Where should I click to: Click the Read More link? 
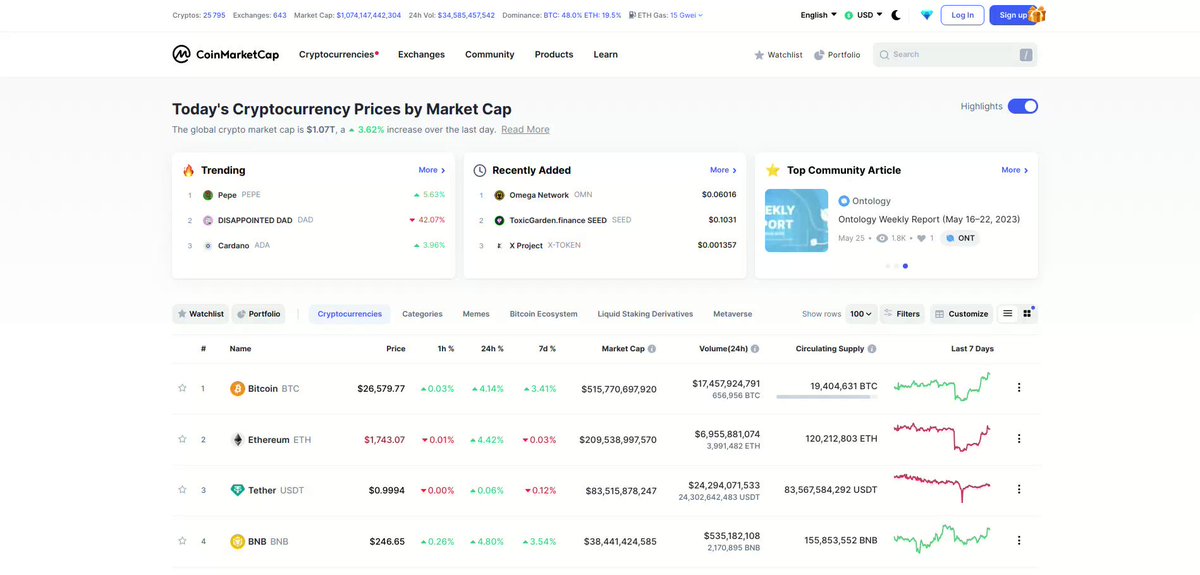tap(525, 130)
